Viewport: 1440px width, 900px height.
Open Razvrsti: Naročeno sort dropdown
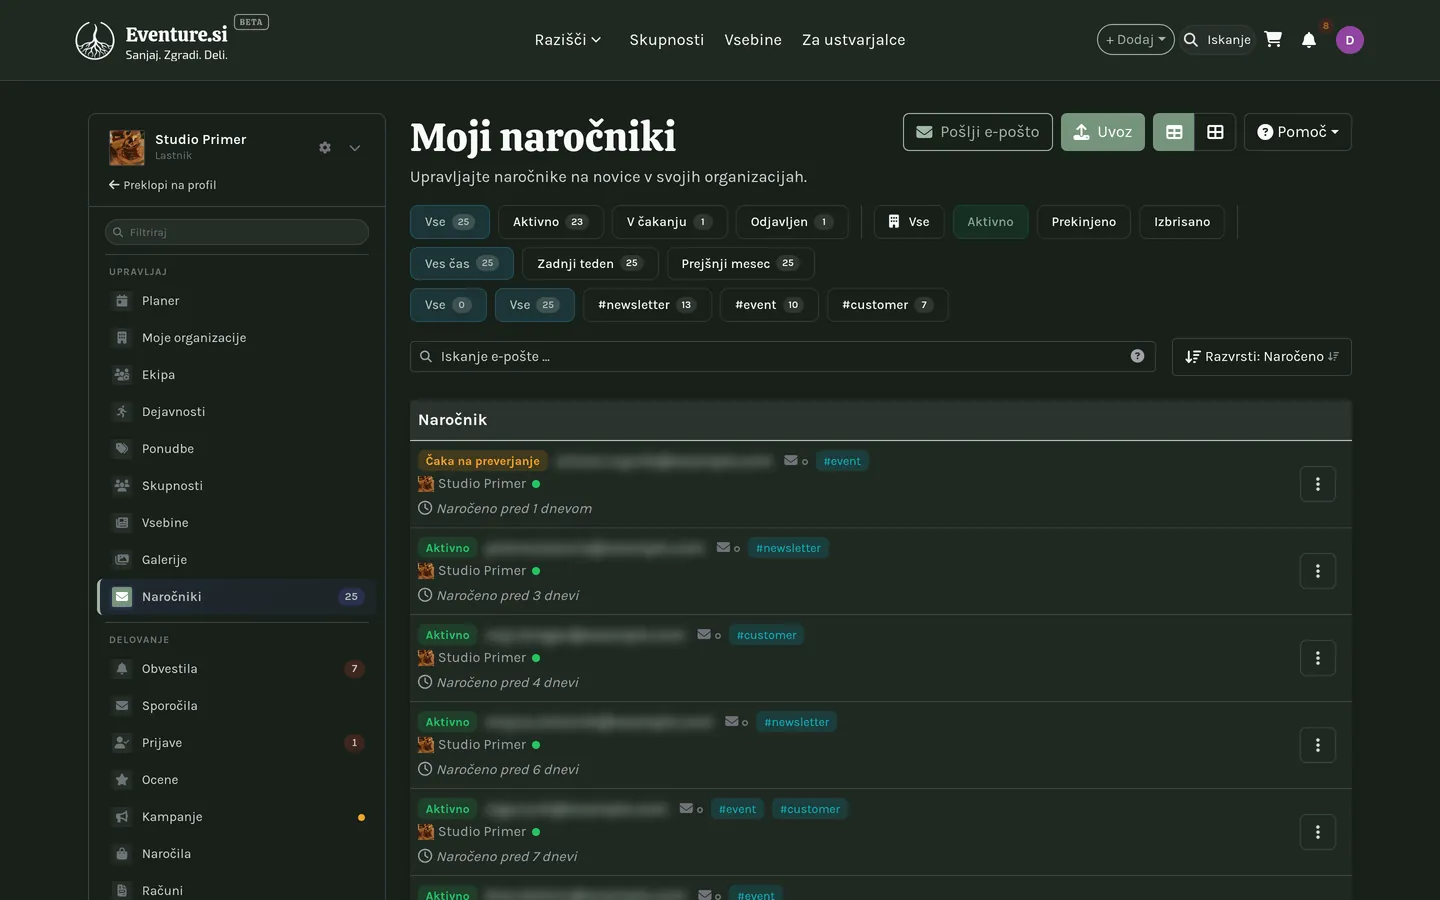(1262, 357)
